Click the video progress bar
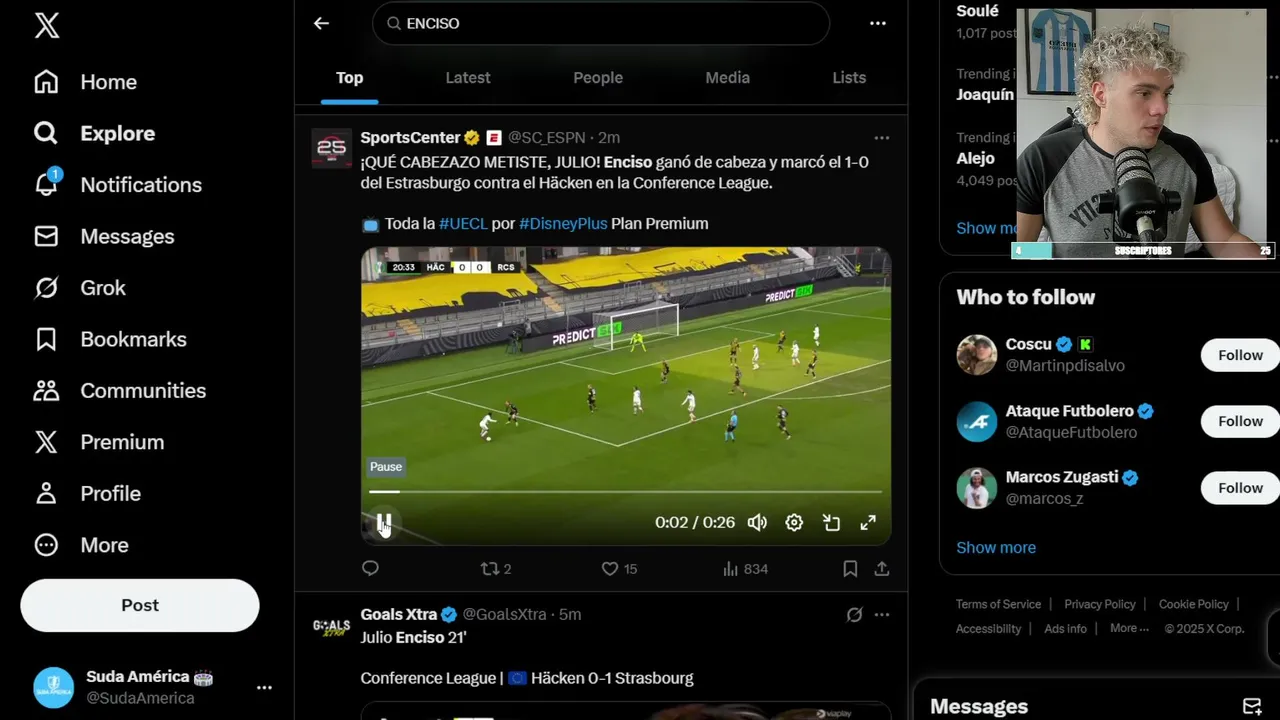 pyautogui.click(x=625, y=492)
